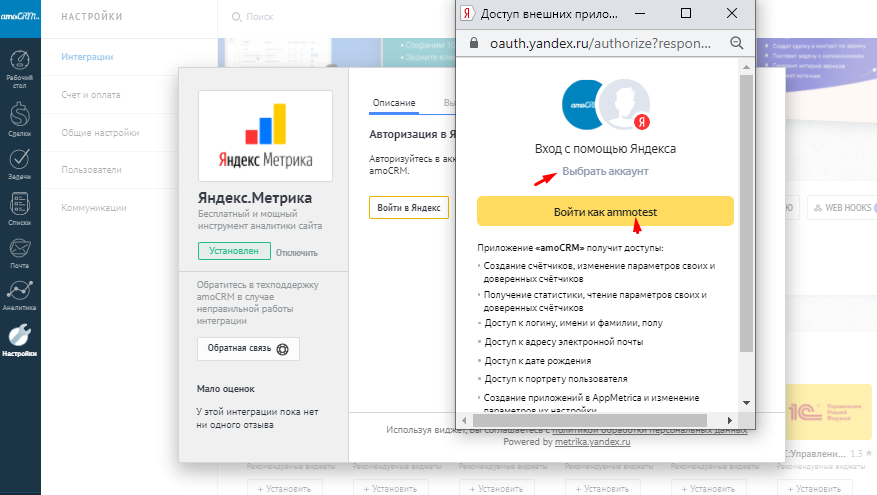Click the amoCRM round logo in popup

[x=581, y=105]
